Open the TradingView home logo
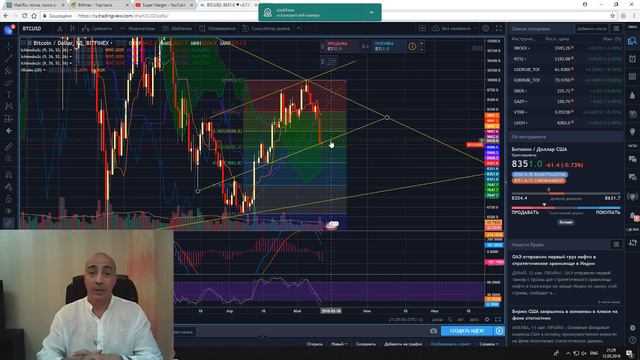 click(x=9, y=29)
